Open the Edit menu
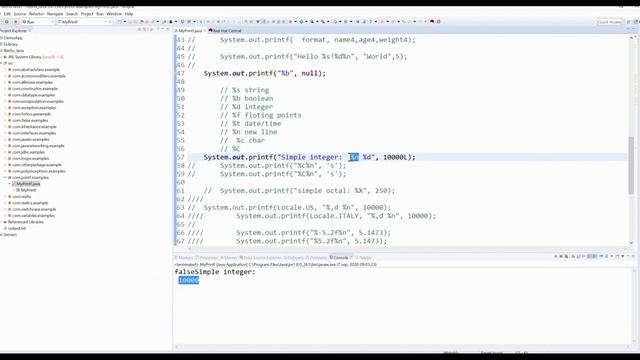The image size is (640, 360). click(x=7, y=14)
